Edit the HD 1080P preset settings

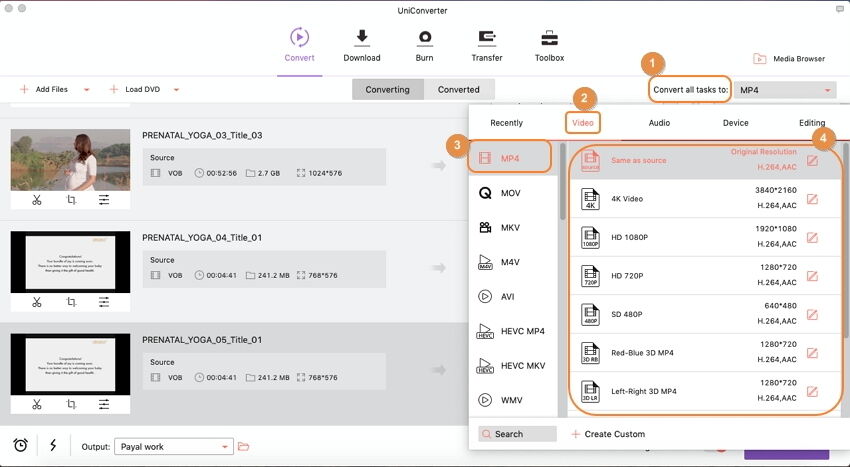click(x=812, y=238)
